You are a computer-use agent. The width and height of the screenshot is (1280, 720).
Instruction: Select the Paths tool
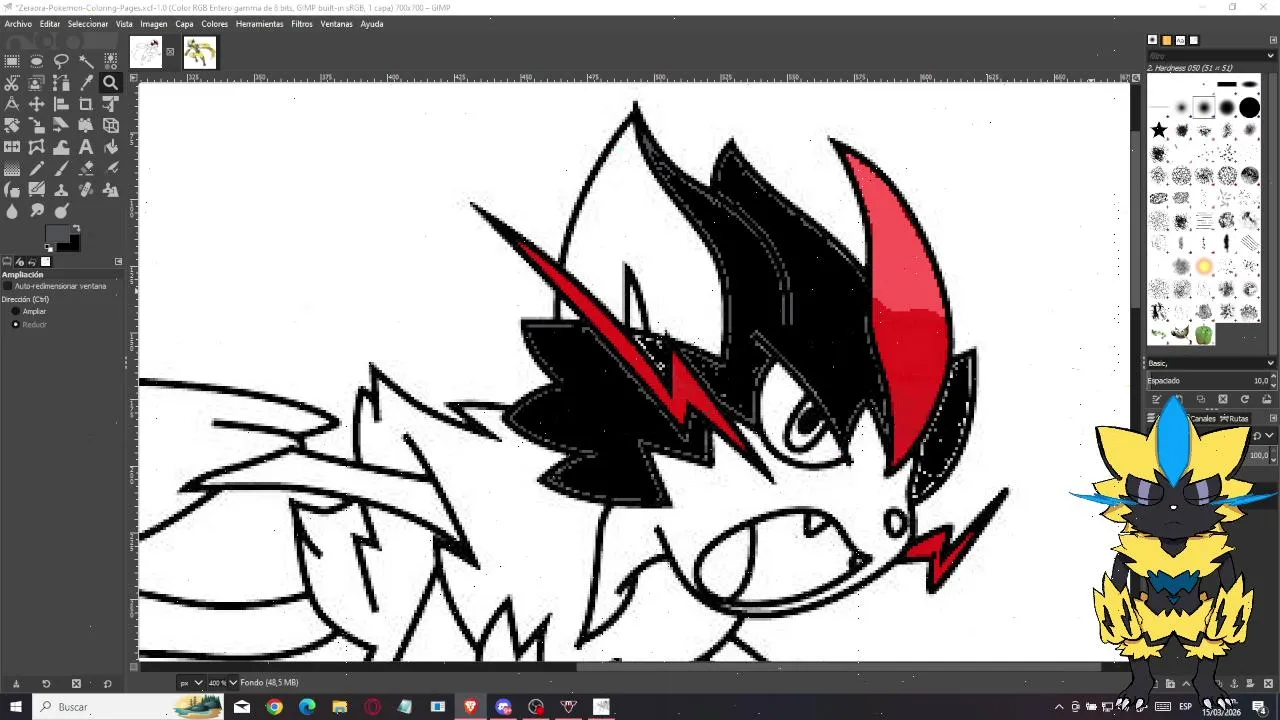pos(61,83)
